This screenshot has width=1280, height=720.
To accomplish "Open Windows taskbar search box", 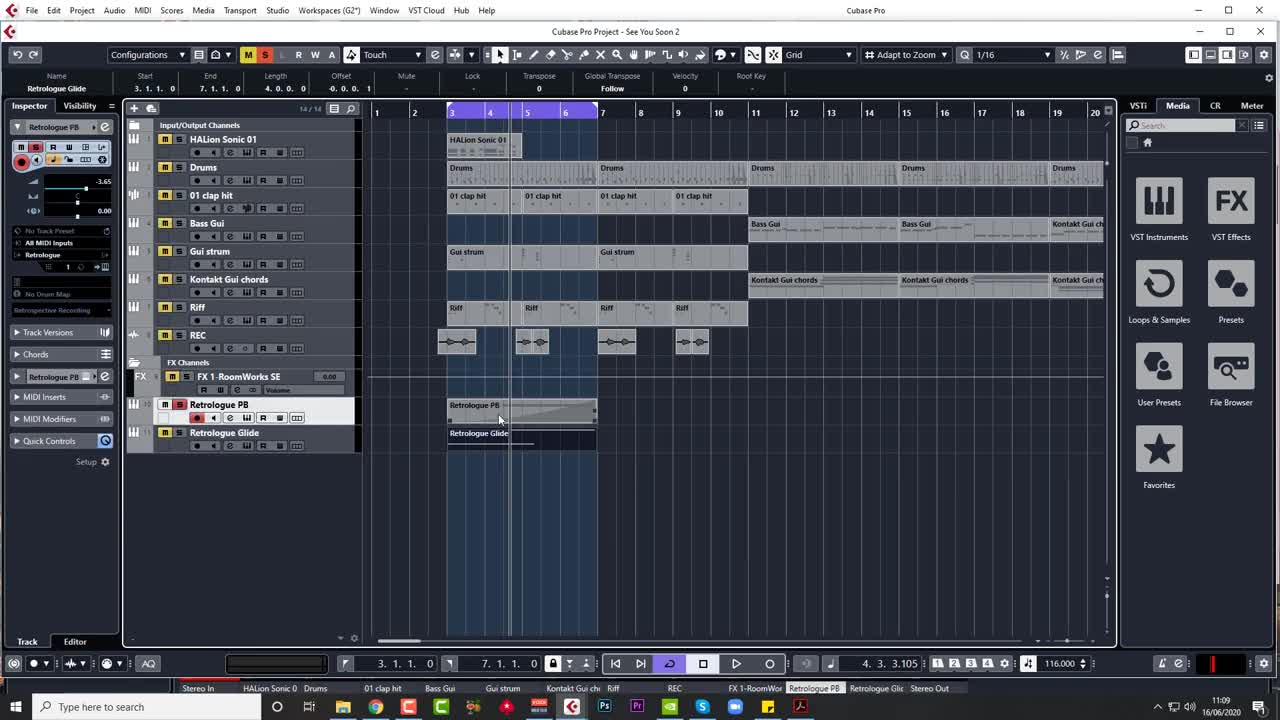I will [x=147, y=707].
